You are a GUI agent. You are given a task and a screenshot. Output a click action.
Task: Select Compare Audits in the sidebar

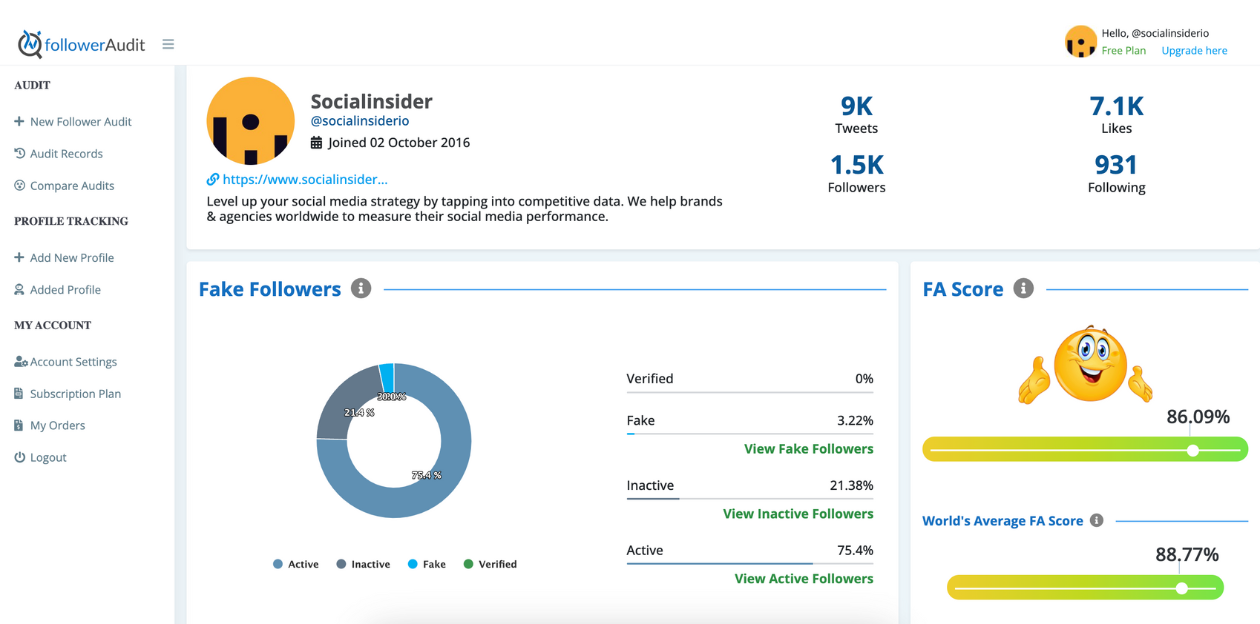point(72,185)
